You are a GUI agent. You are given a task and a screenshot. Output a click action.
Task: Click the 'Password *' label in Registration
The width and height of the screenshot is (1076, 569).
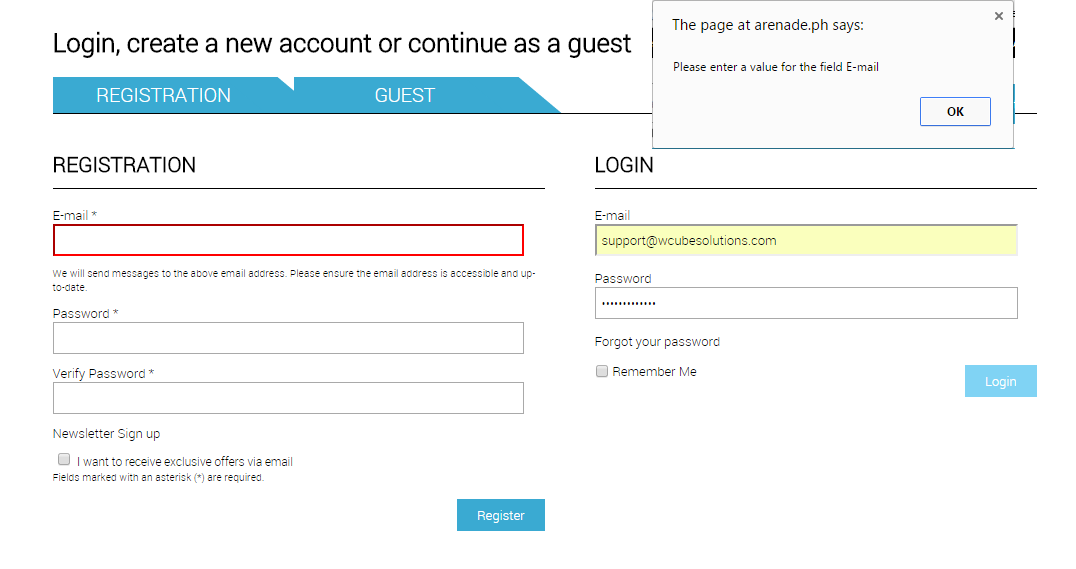tap(85, 314)
